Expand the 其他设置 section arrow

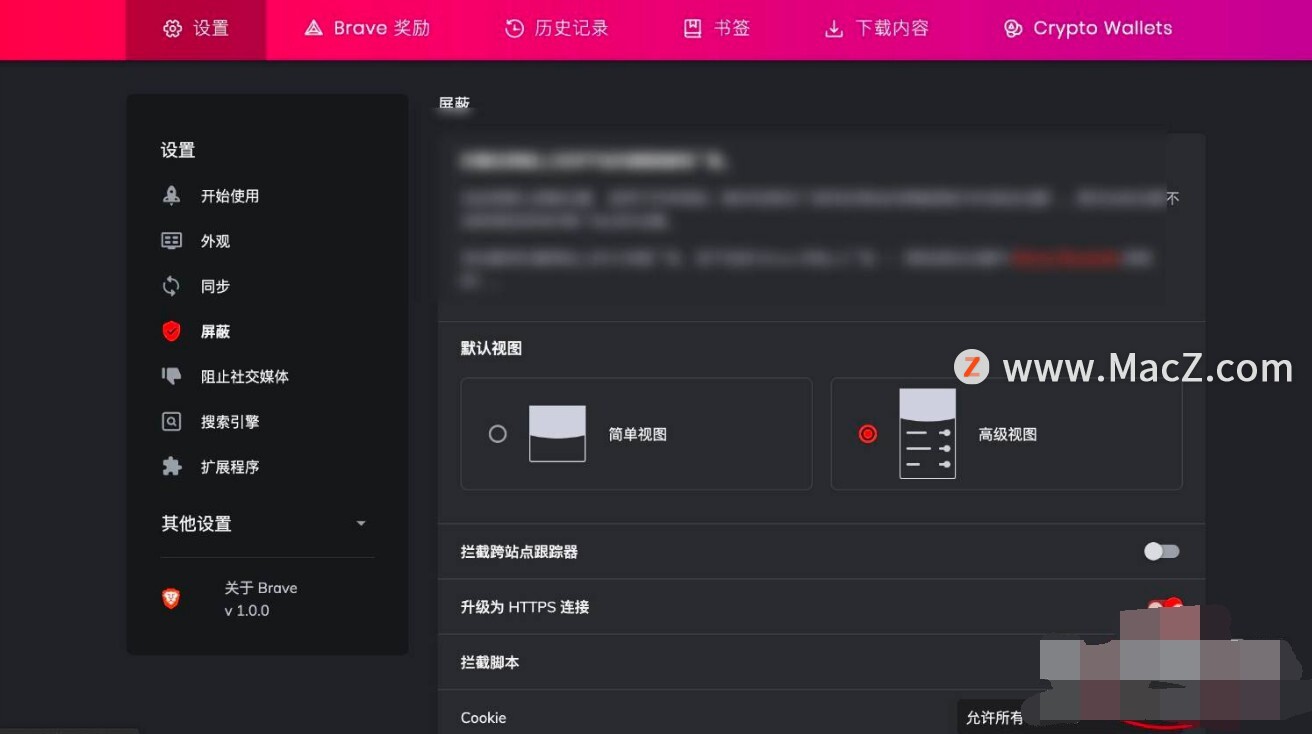pos(361,523)
